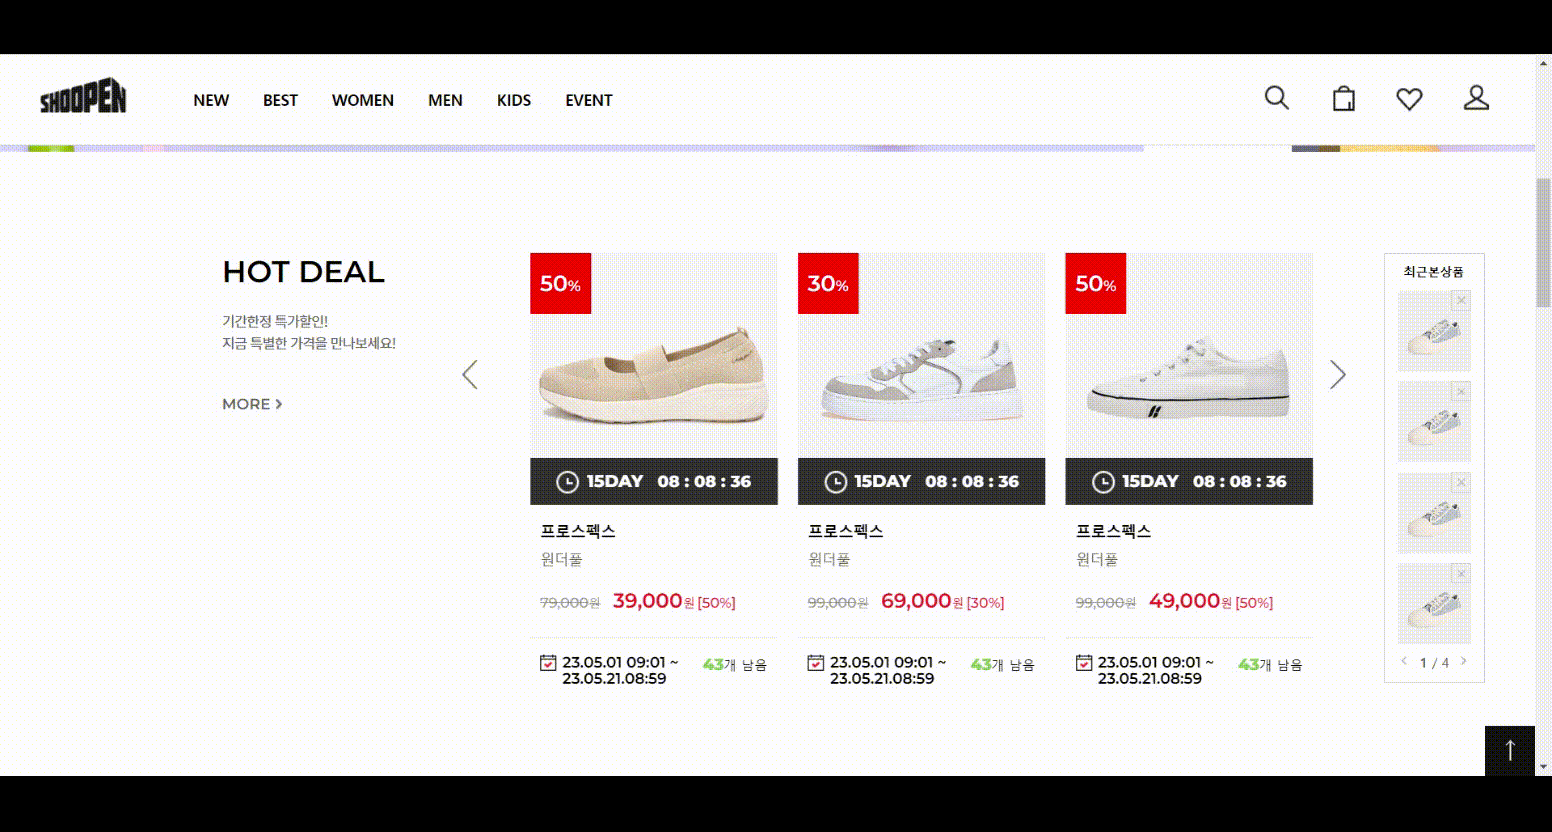The height and width of the screenshot is (832, 1552).
Task: Open the WOMEN menu
Action: pos(363,100)
